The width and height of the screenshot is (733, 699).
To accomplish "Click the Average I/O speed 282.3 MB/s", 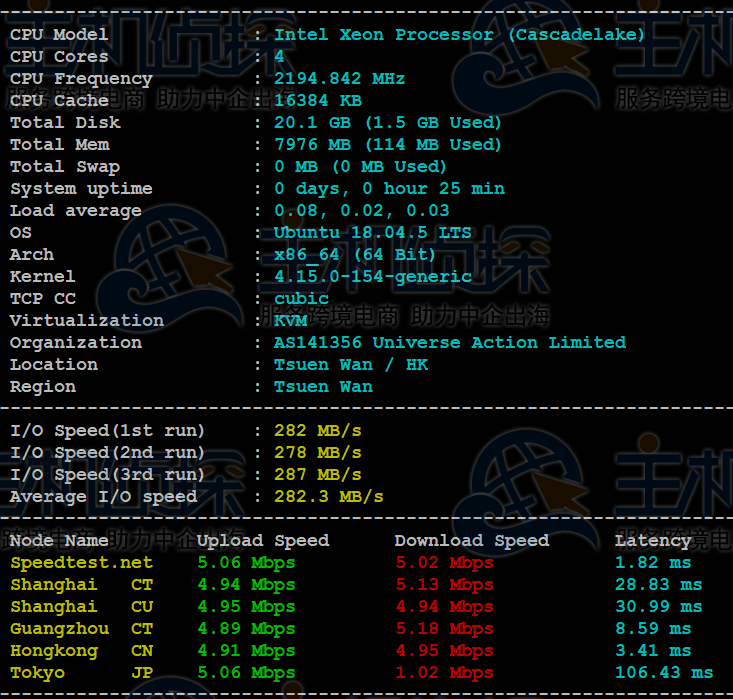I will pyautogui.click(x=328, y=497).
